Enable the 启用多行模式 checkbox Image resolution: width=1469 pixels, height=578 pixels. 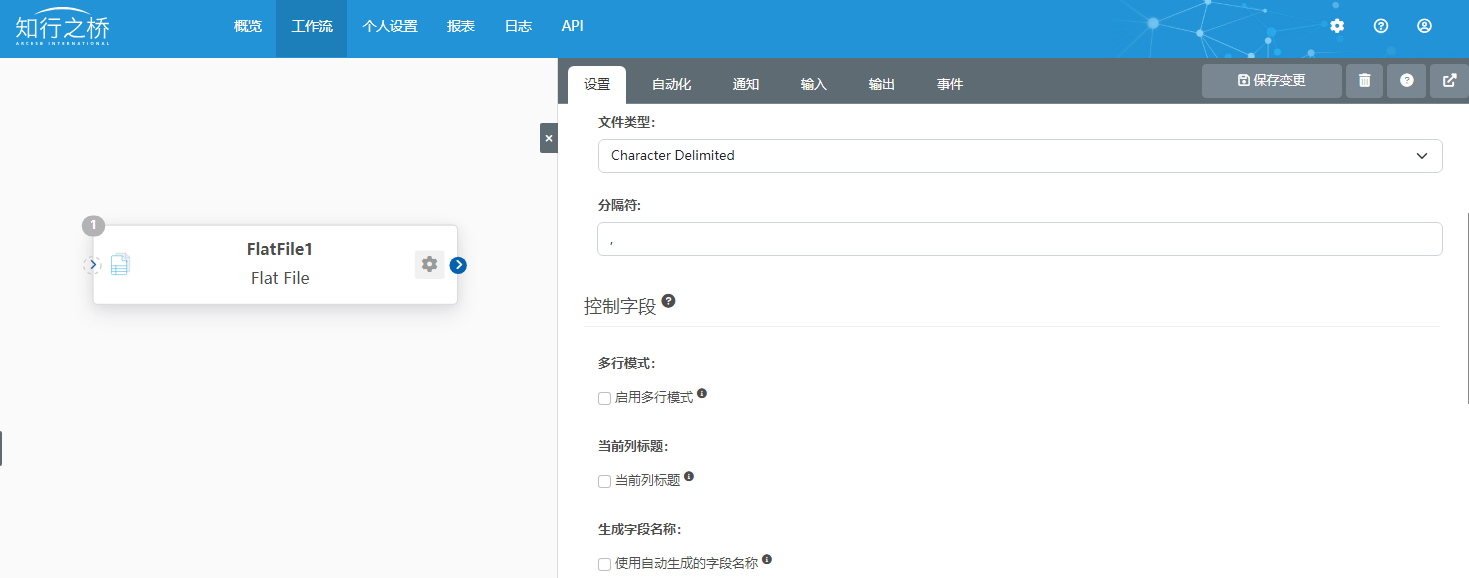tap(604, 398)
